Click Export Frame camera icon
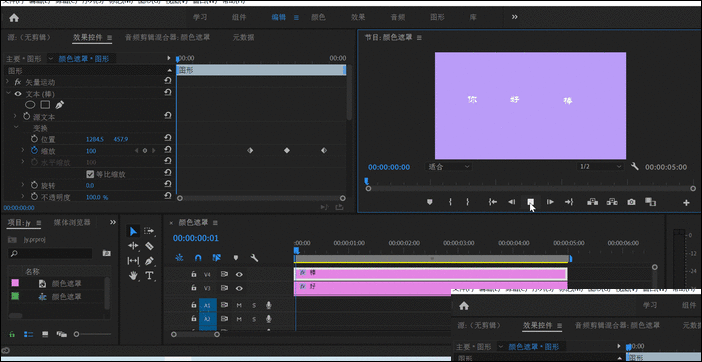This screenshot has width=702, height=362. click(631, 202)
